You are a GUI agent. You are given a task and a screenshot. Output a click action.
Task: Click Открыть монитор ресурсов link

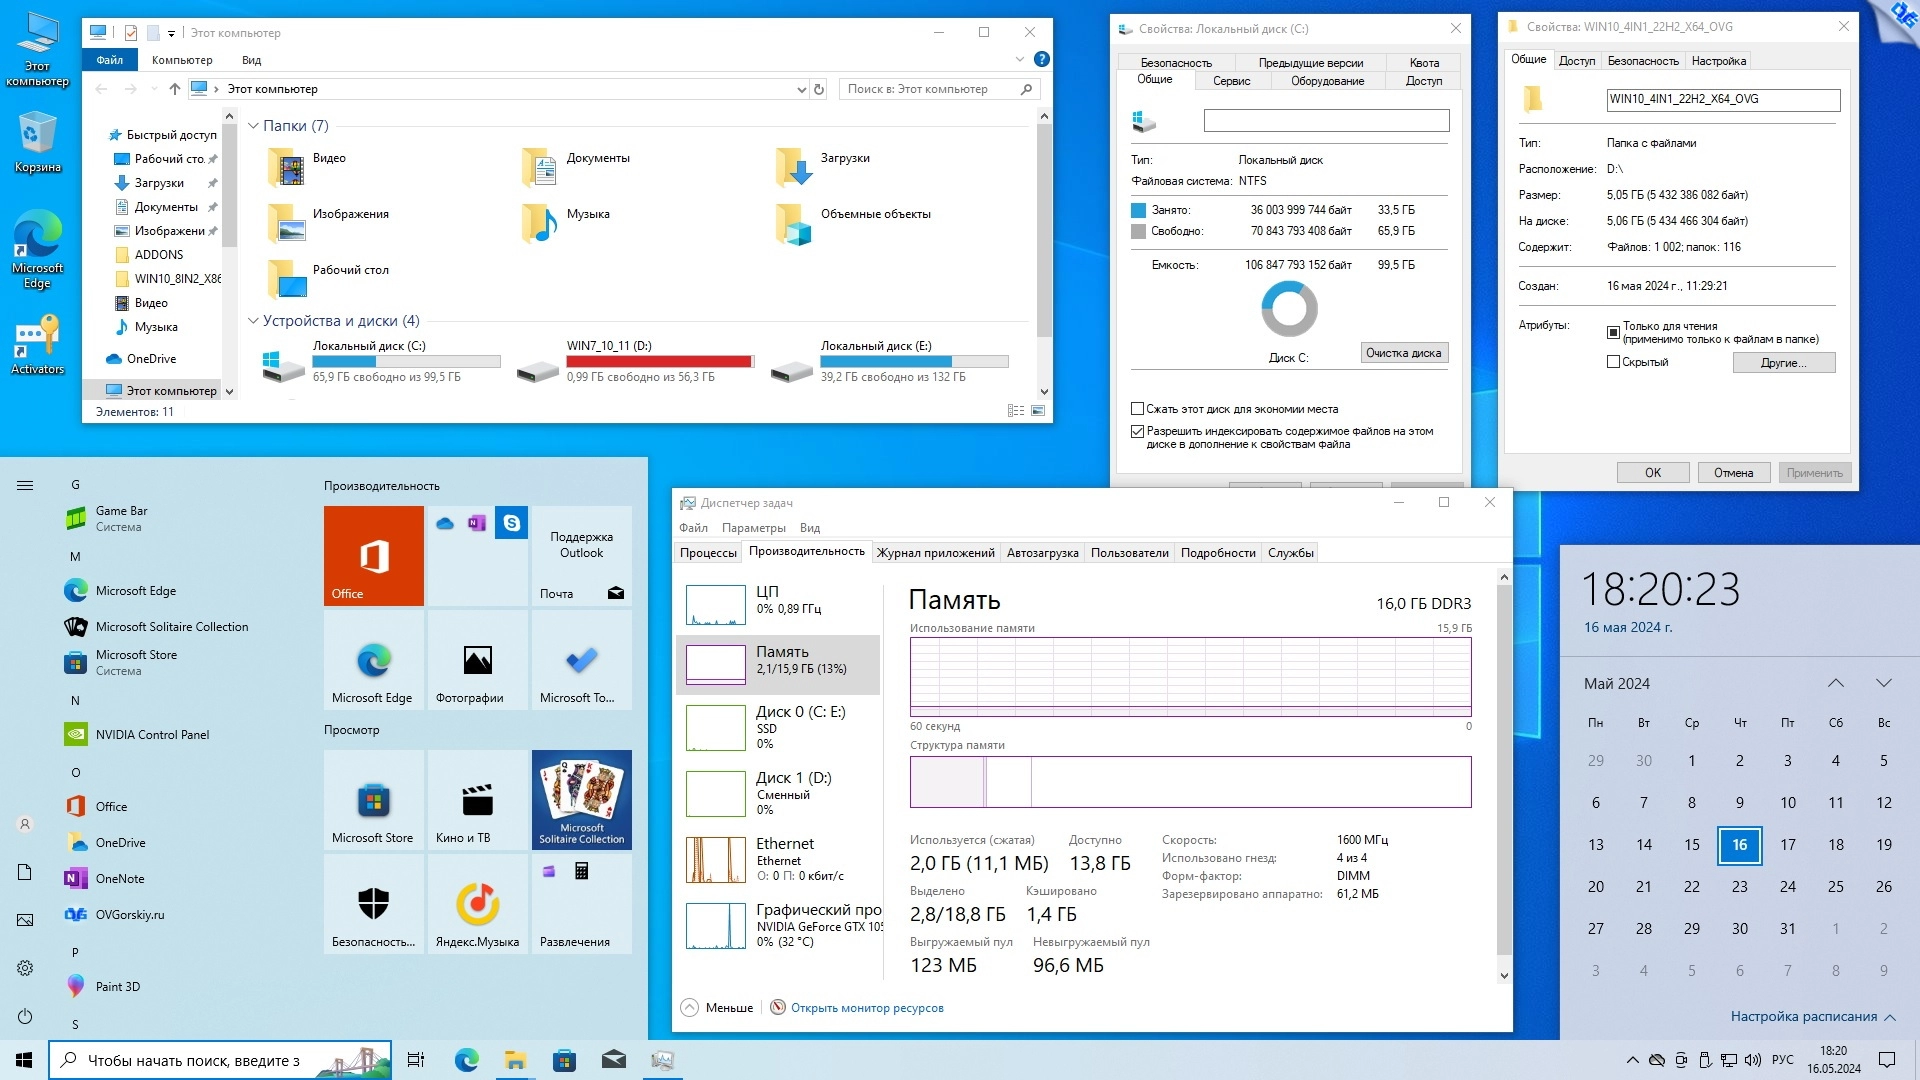click(x=866, y=1008)
